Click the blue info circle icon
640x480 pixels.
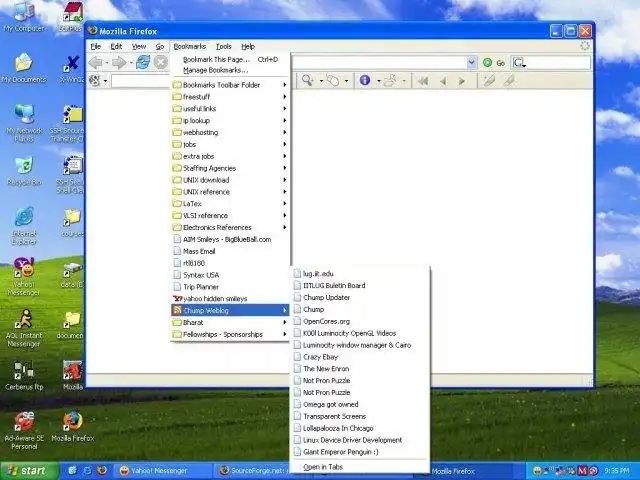click(364, 80)
